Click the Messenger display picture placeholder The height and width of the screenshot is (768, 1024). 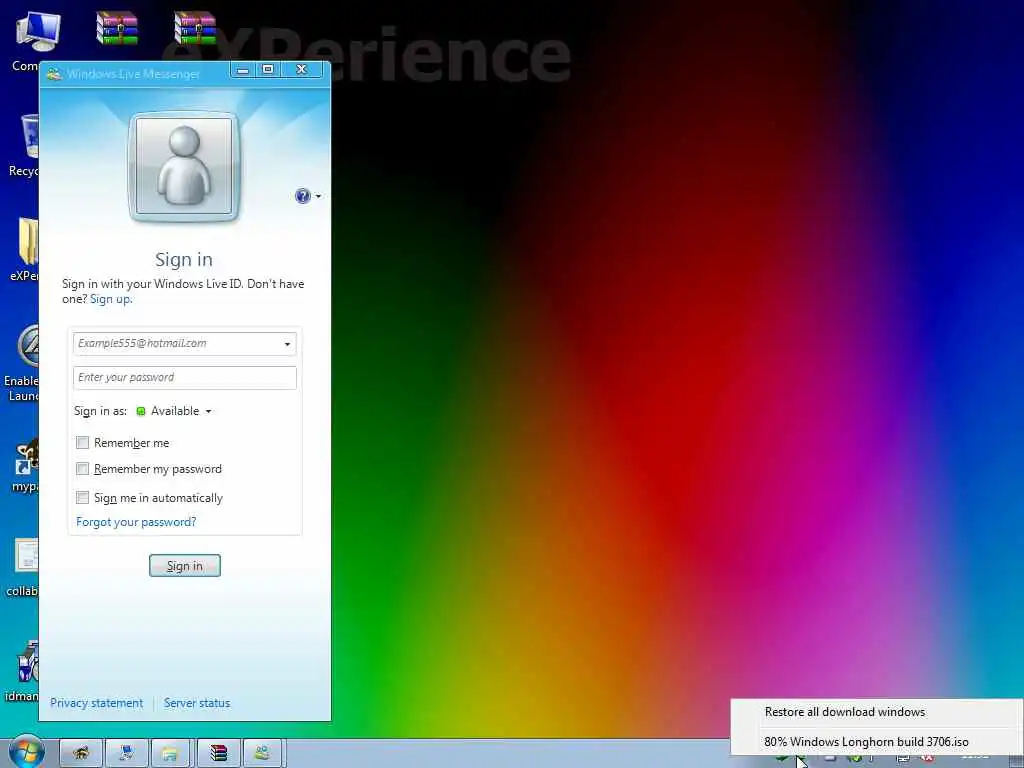[x=184, y=167]
